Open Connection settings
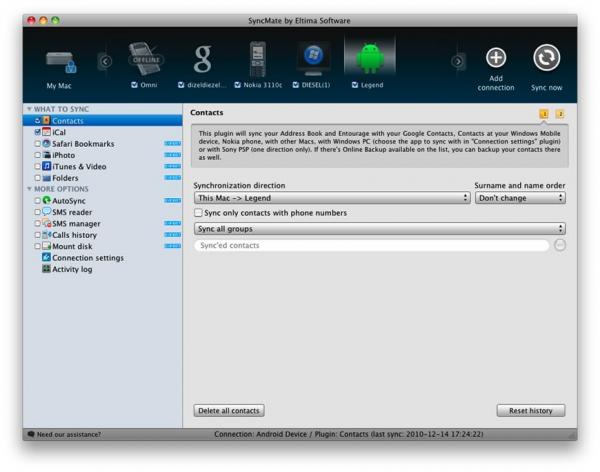Image resolution: width=600 pixels, height=472 pixels. coord(88,258)
